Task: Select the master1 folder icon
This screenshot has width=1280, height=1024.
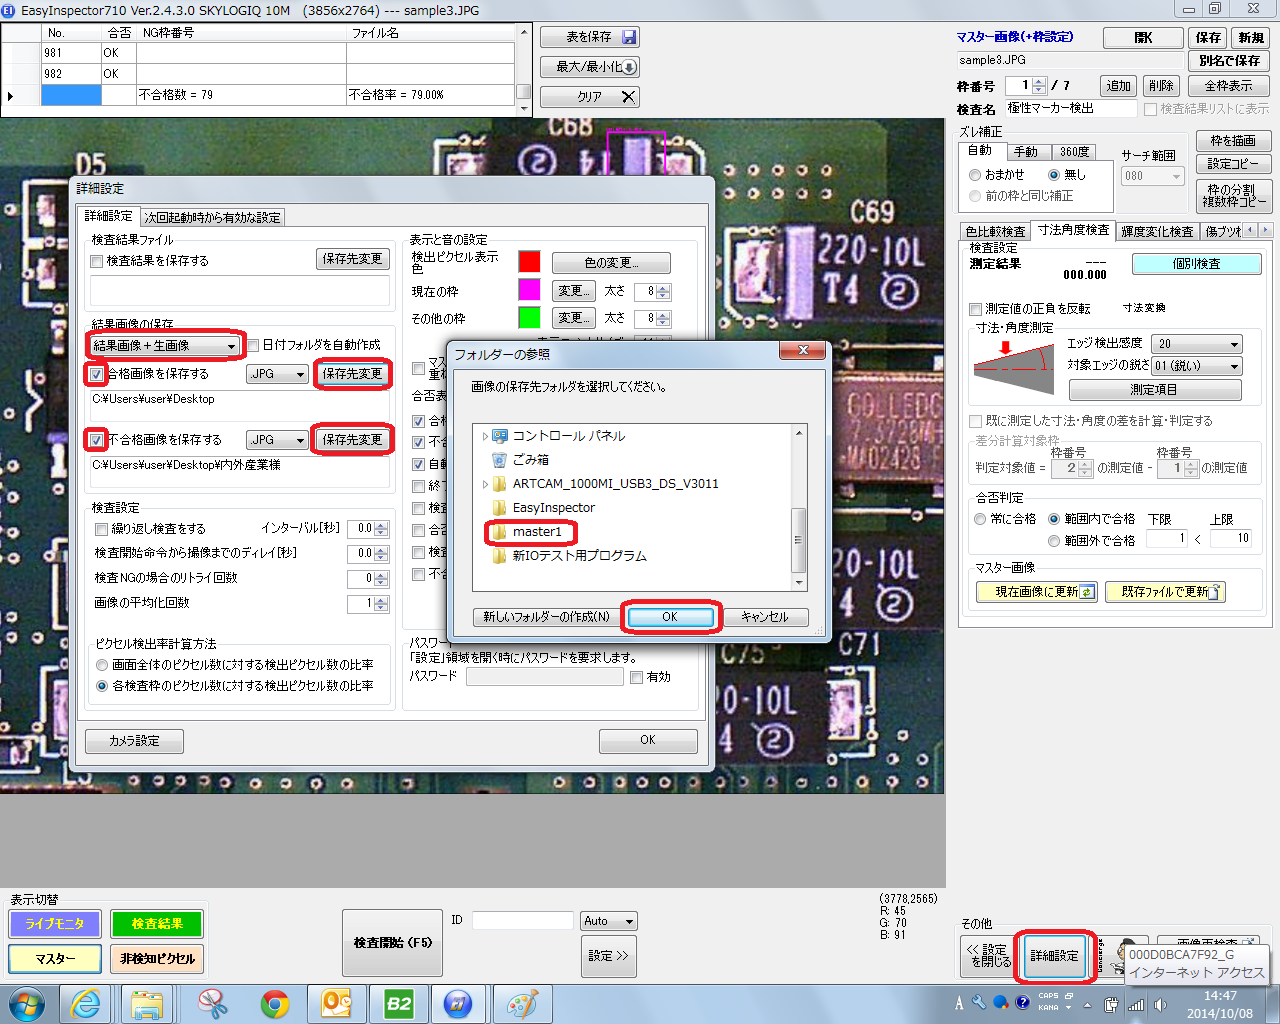Action: coord(500,531)
